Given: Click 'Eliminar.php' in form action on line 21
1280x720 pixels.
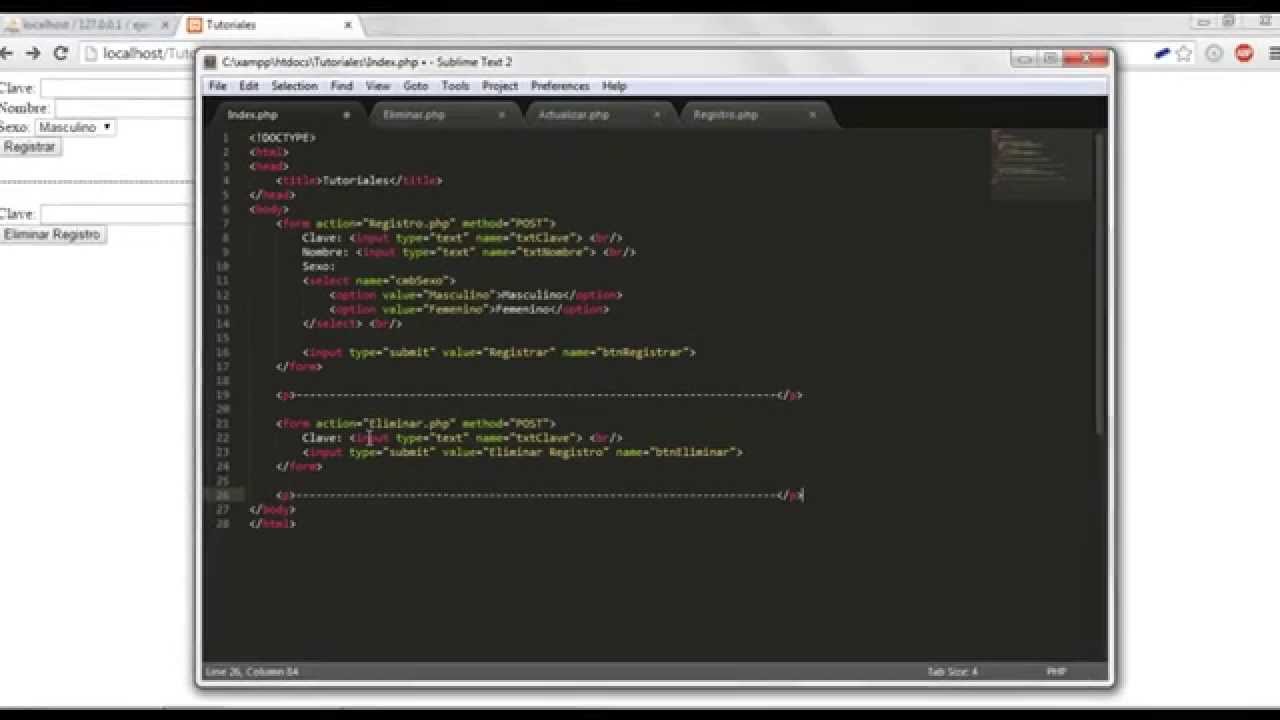Looking at the screenshot, I should point(408,424).
